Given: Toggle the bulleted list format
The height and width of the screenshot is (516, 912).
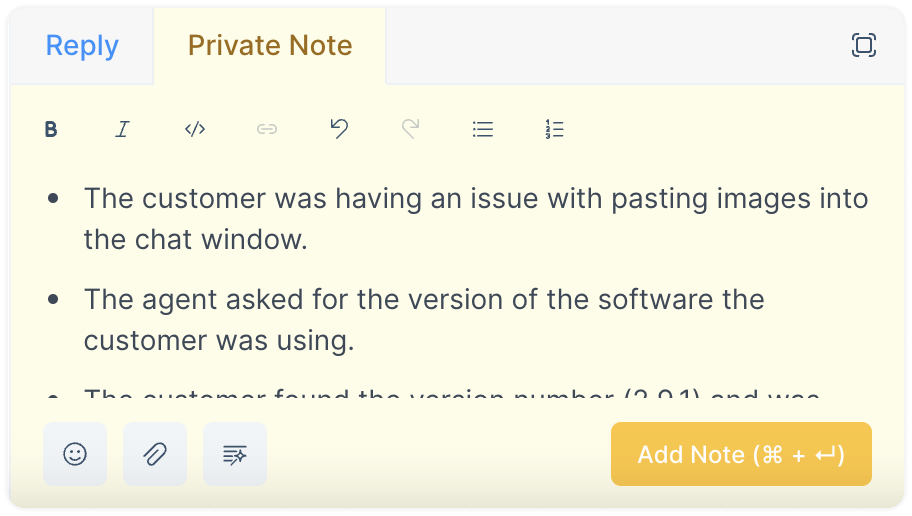Looking at the screenshot, I should click(483, 129).
